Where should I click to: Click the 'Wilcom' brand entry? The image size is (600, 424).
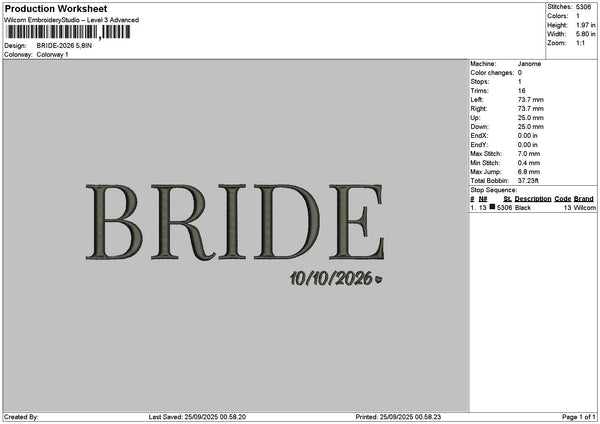[x=585, y=208]
